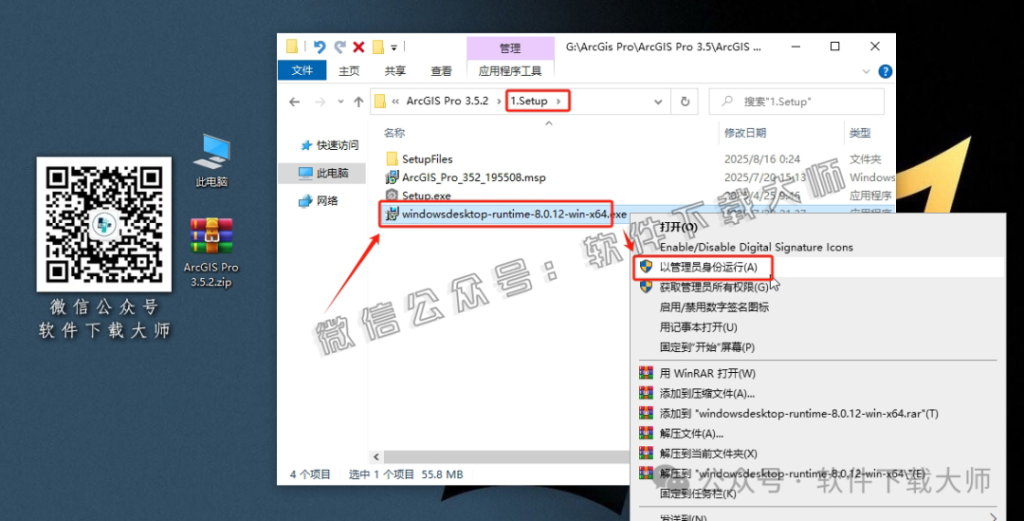Click the WinRAR icon beside 解压文件

(x=646, y=433)
